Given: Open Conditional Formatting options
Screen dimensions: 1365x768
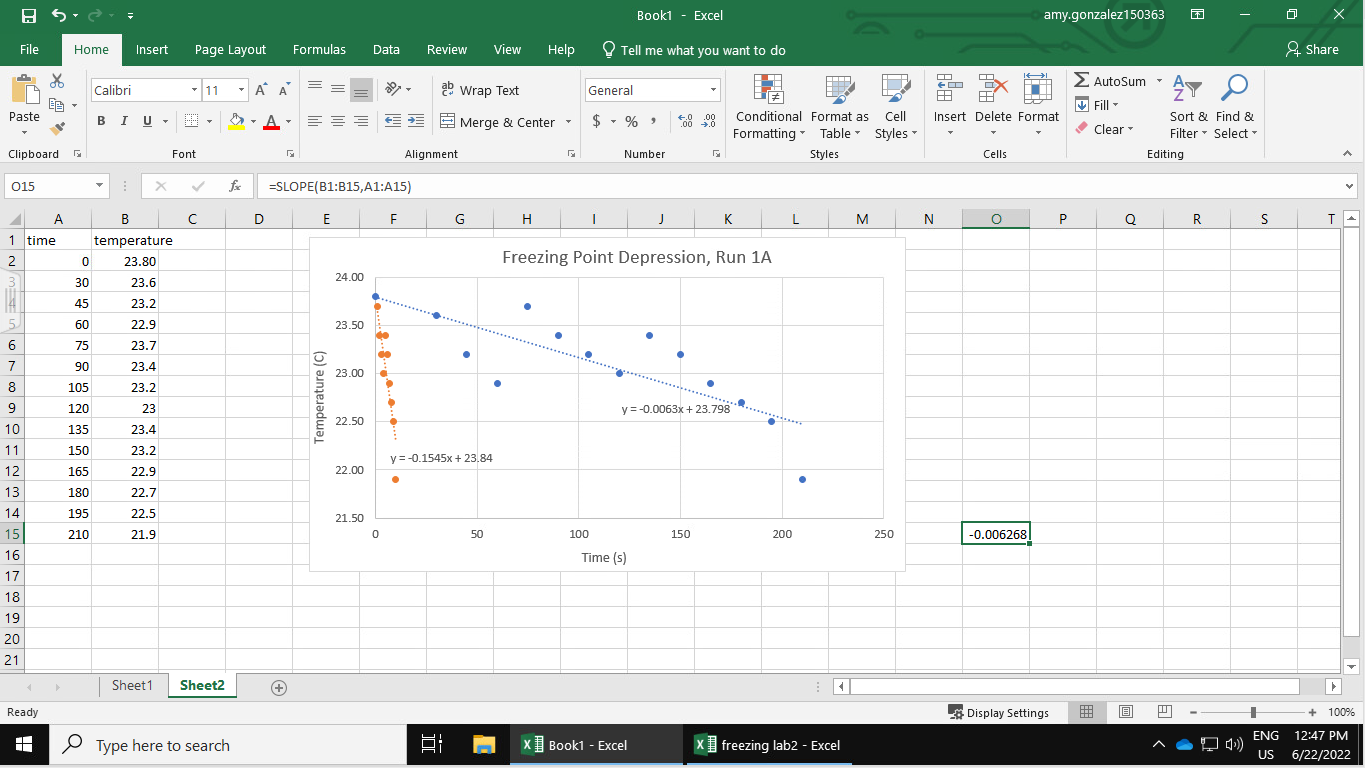Looking at the screenshot, I should [x=767, y=108].
